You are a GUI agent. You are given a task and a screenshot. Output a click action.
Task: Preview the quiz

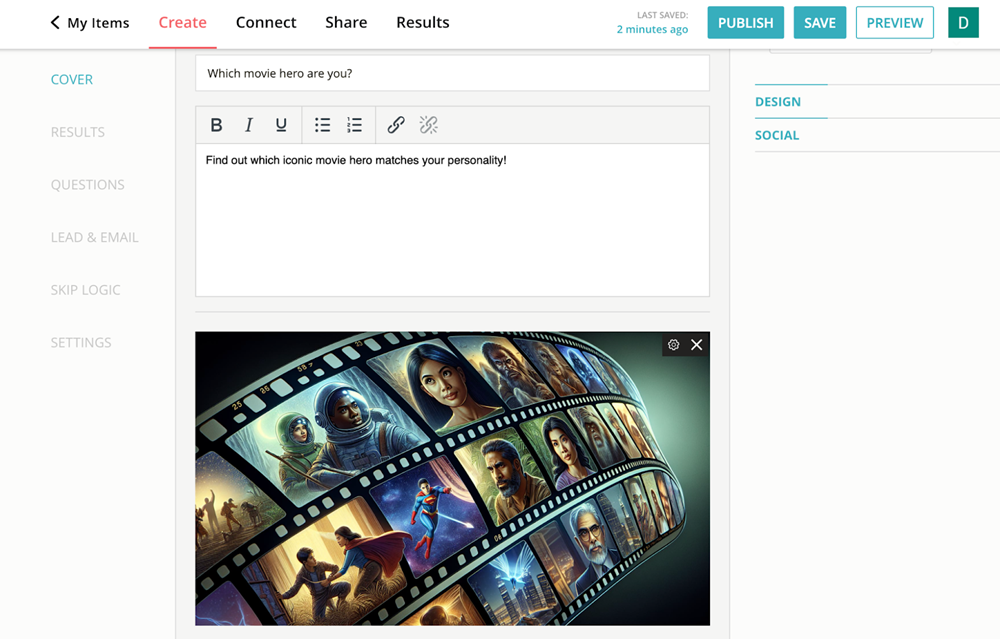pyautogui.click(x=894, y=21)
